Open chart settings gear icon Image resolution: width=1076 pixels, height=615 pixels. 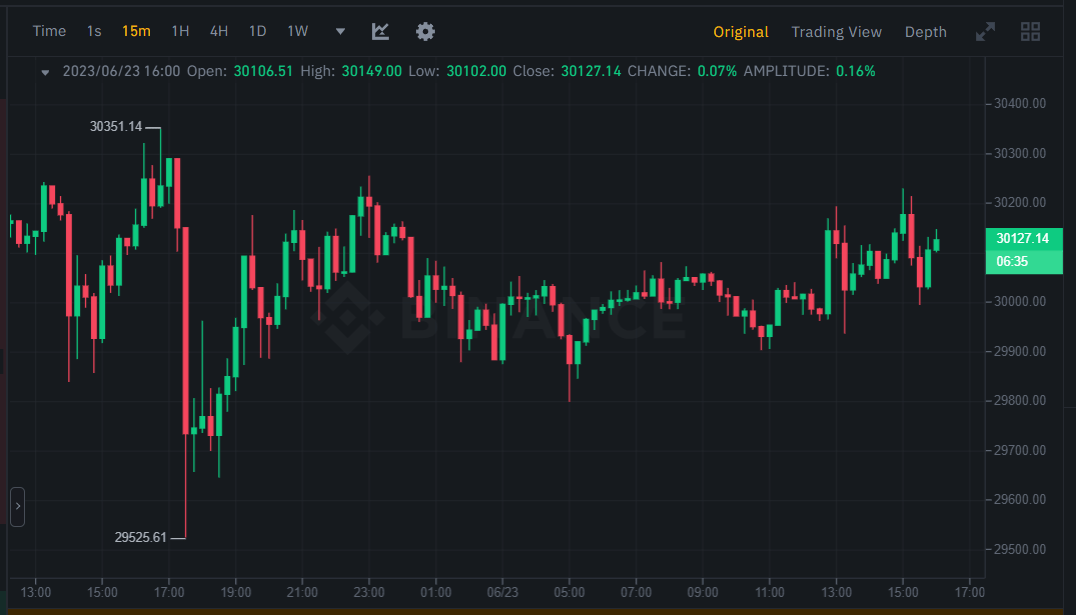(x=425, y=32)
